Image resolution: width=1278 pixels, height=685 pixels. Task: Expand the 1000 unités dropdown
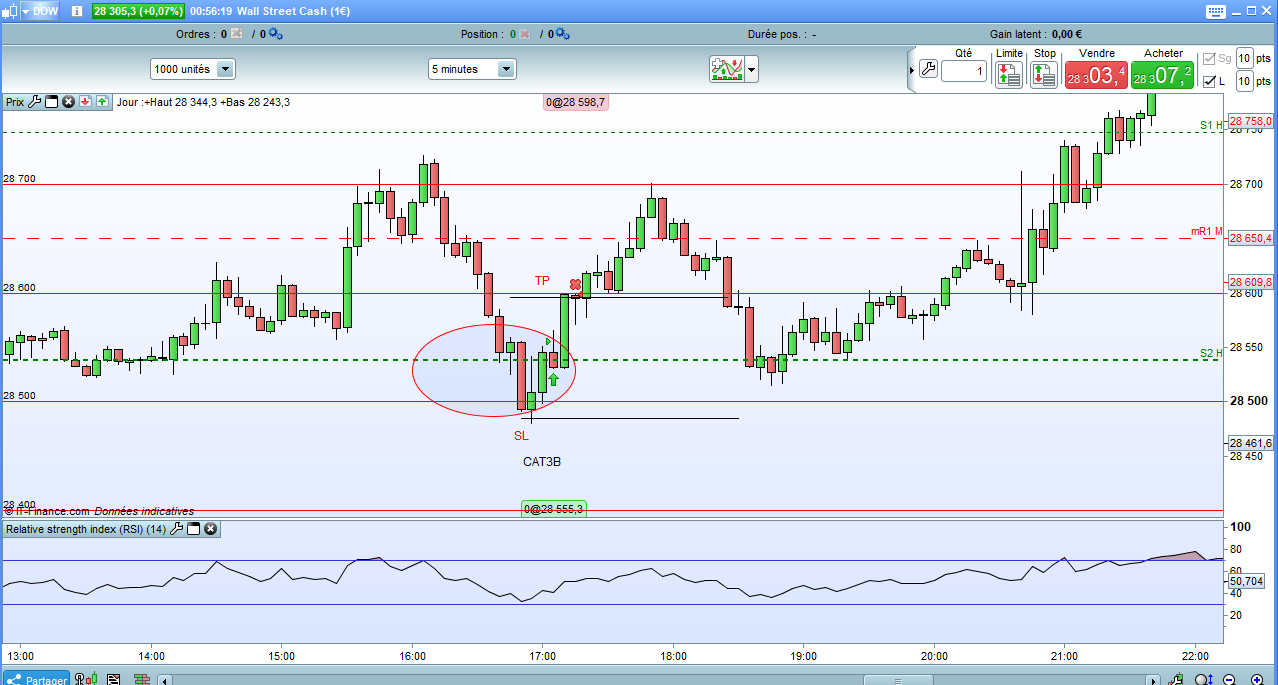pyautogui.click(x=193, y=69)
